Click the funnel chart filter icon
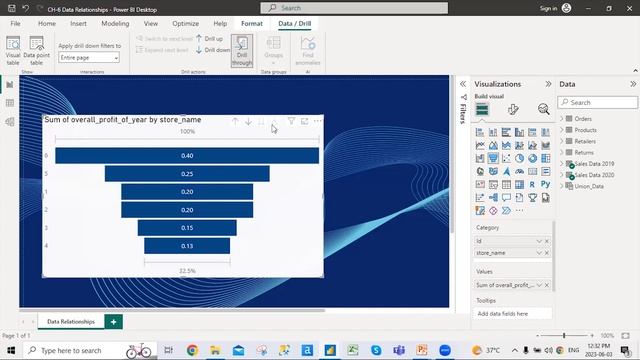Image resolution: width=640 pixels, height=360 pixels. click(x=291, y=121)
